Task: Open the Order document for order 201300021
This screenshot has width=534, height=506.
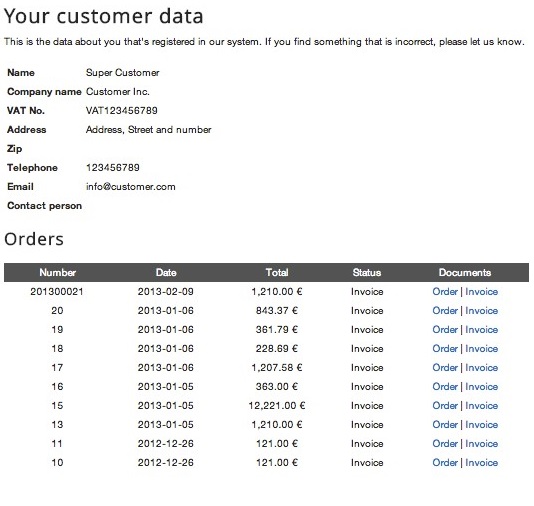Action: [445, 292]
